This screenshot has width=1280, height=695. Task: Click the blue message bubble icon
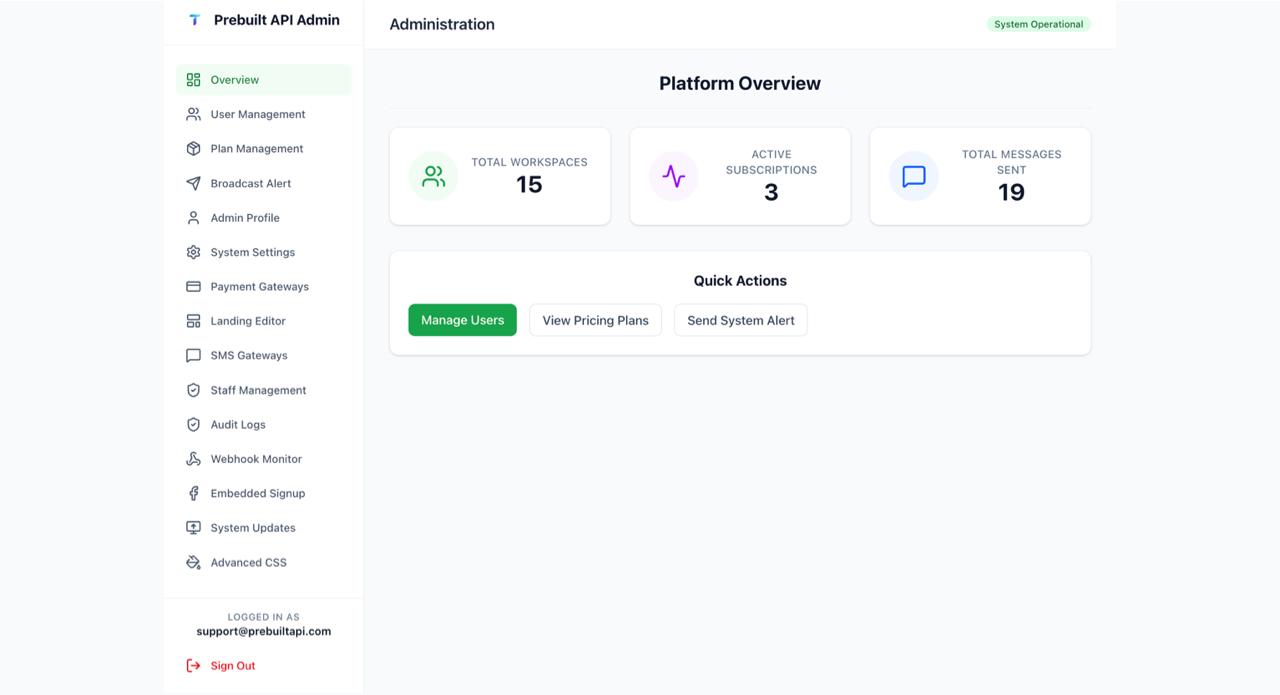[913, 176]
